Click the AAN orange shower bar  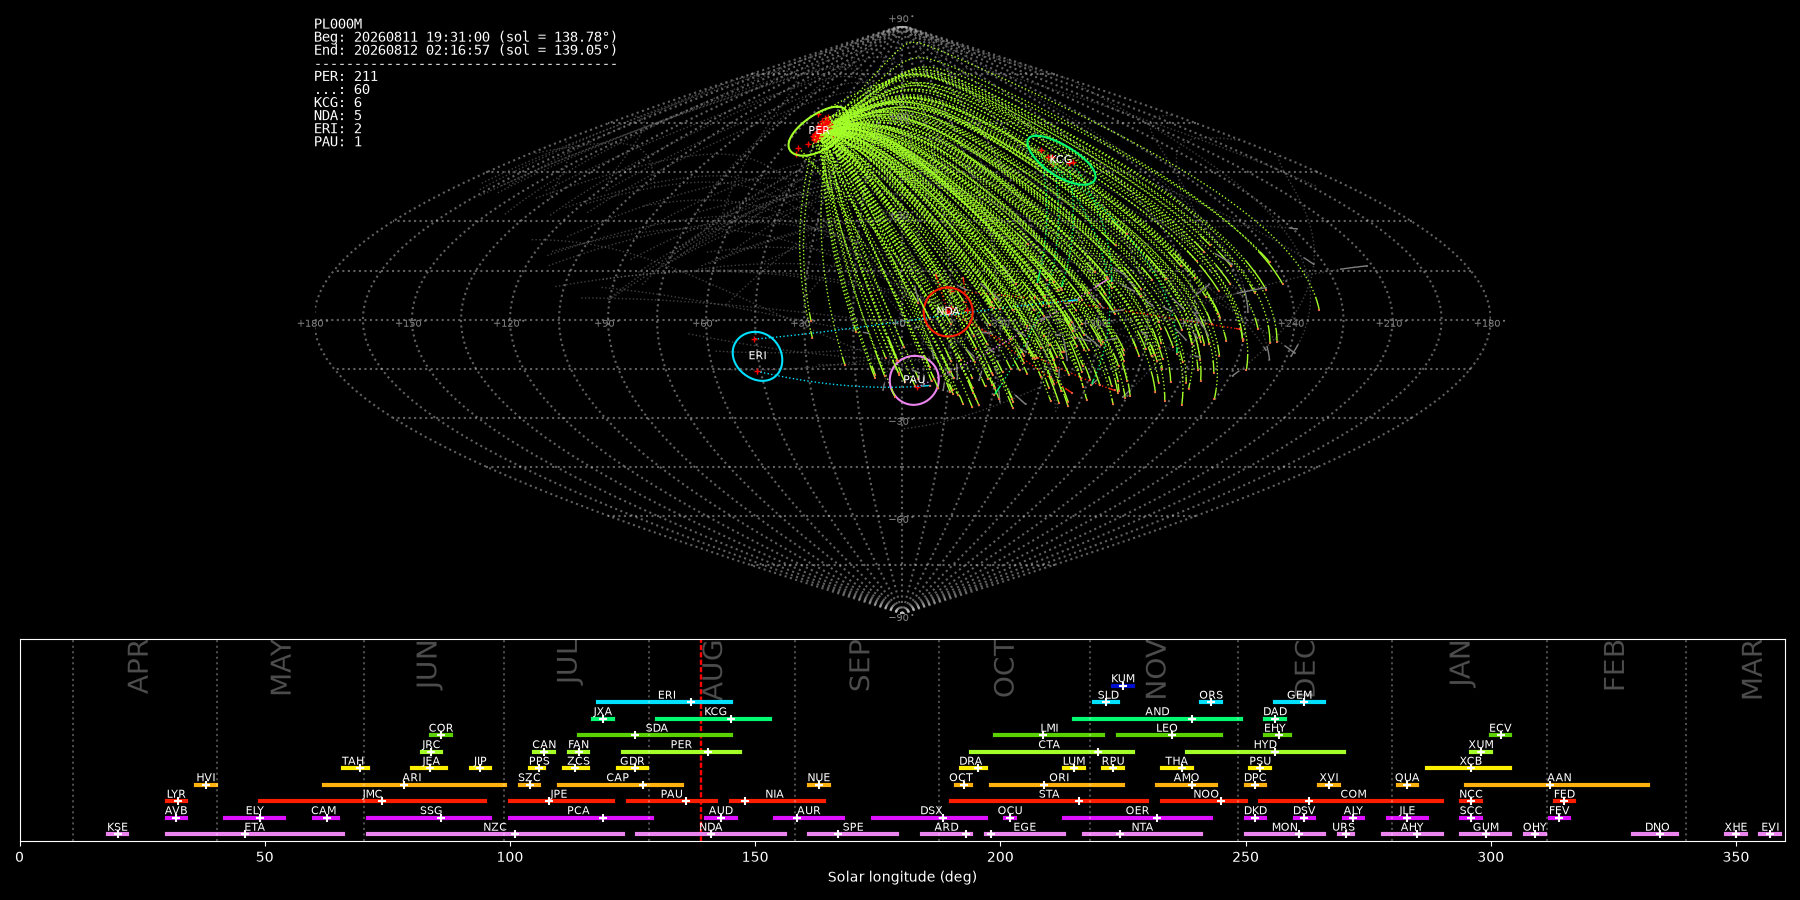point(1557,785)
